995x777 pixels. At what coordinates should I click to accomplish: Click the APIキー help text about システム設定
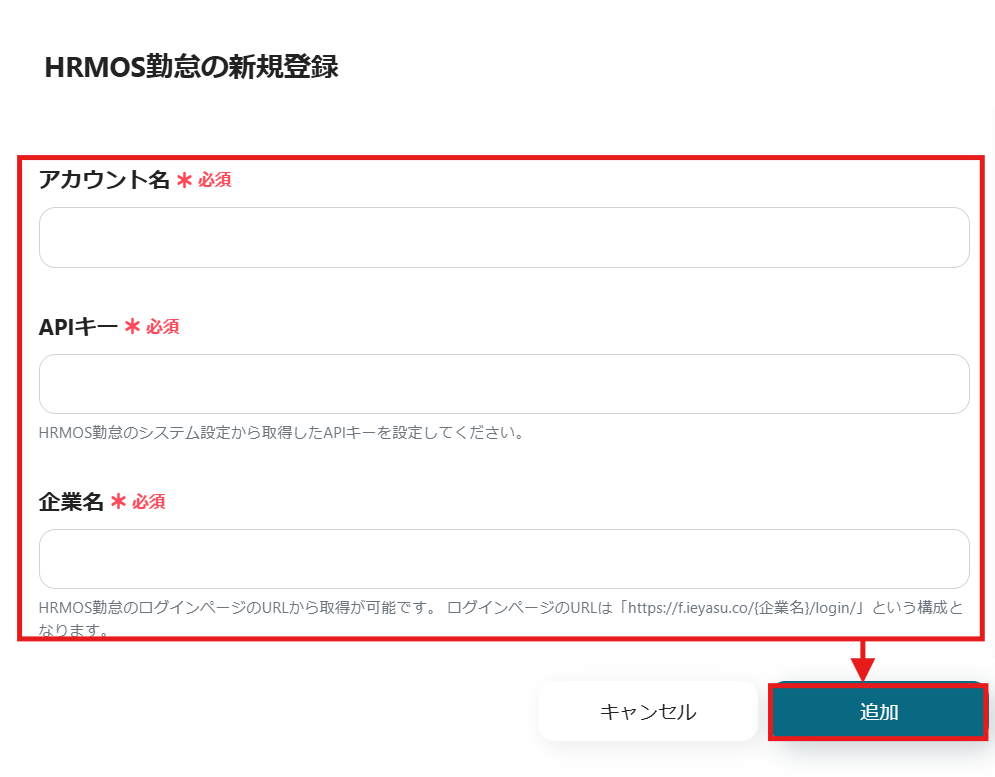point(281,432)
